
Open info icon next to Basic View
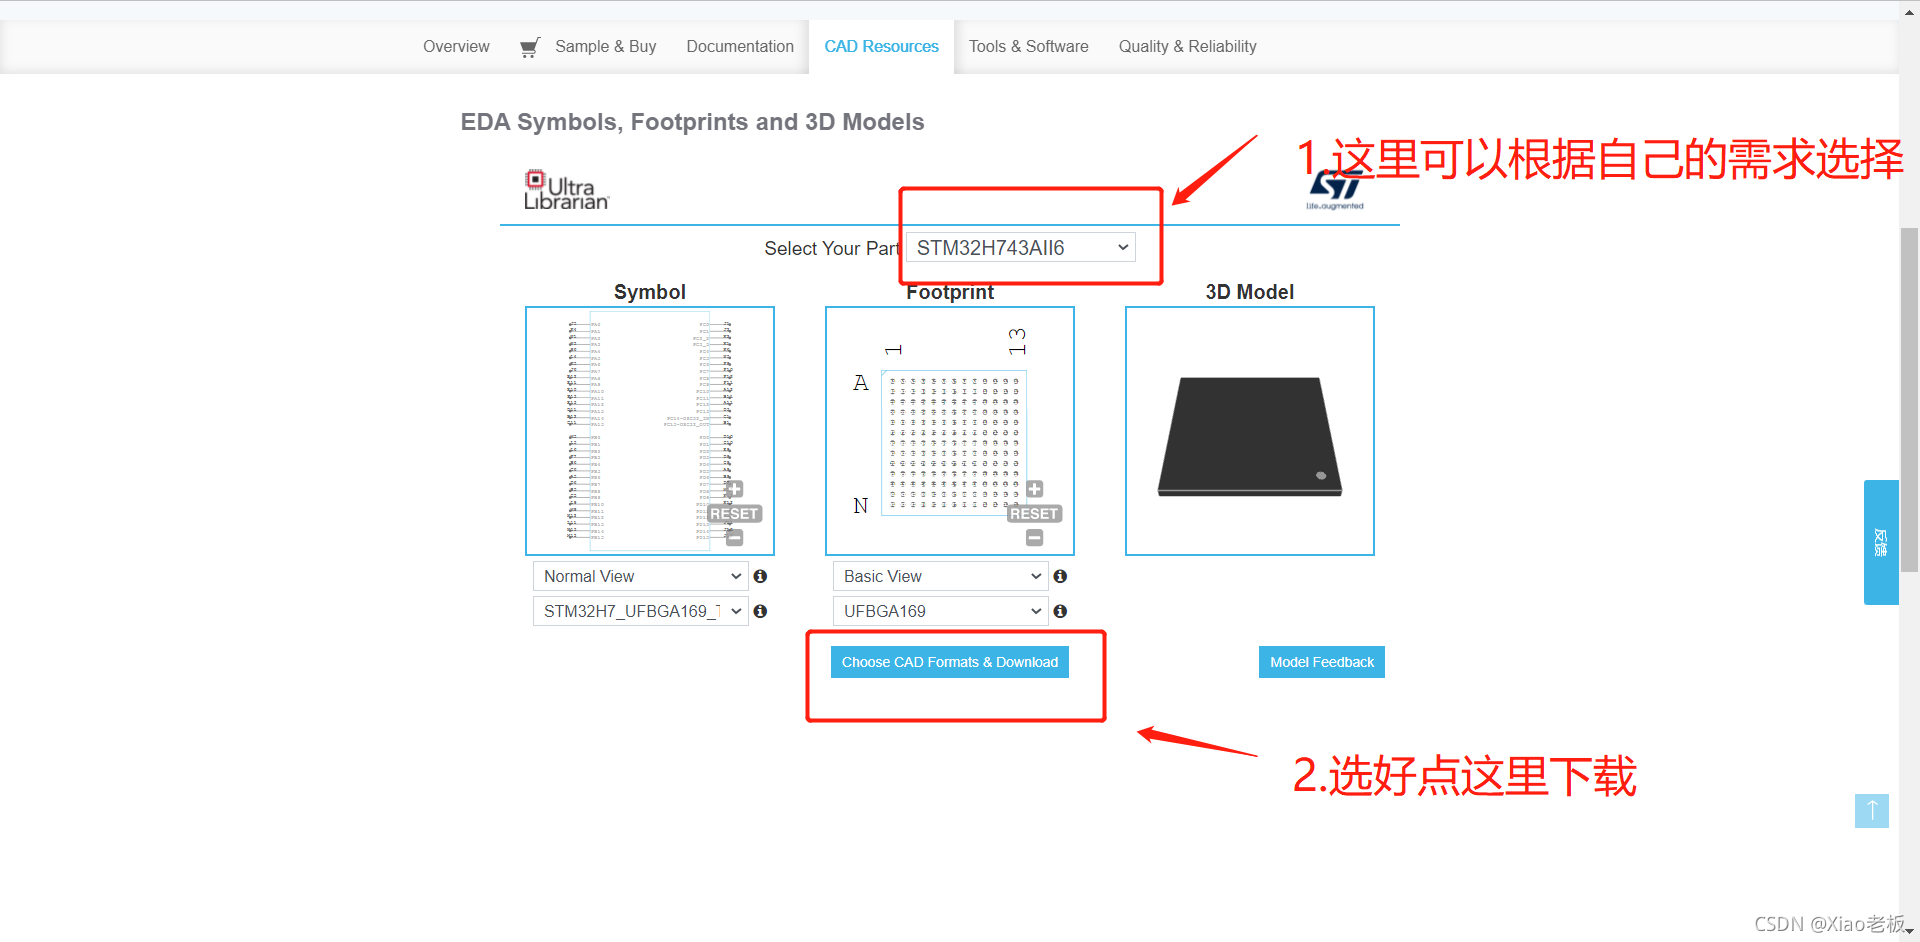coord(1060,576)
